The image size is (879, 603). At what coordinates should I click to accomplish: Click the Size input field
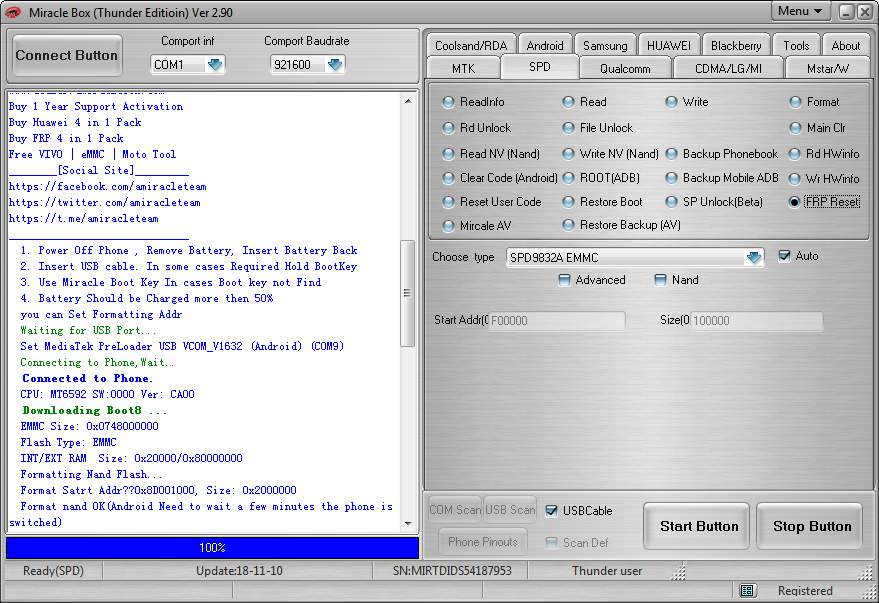coord(756,321)
